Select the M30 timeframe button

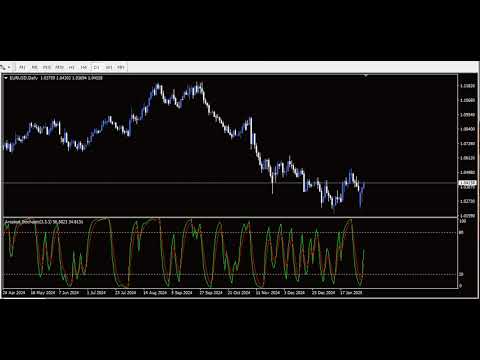(x=59, y=67)
